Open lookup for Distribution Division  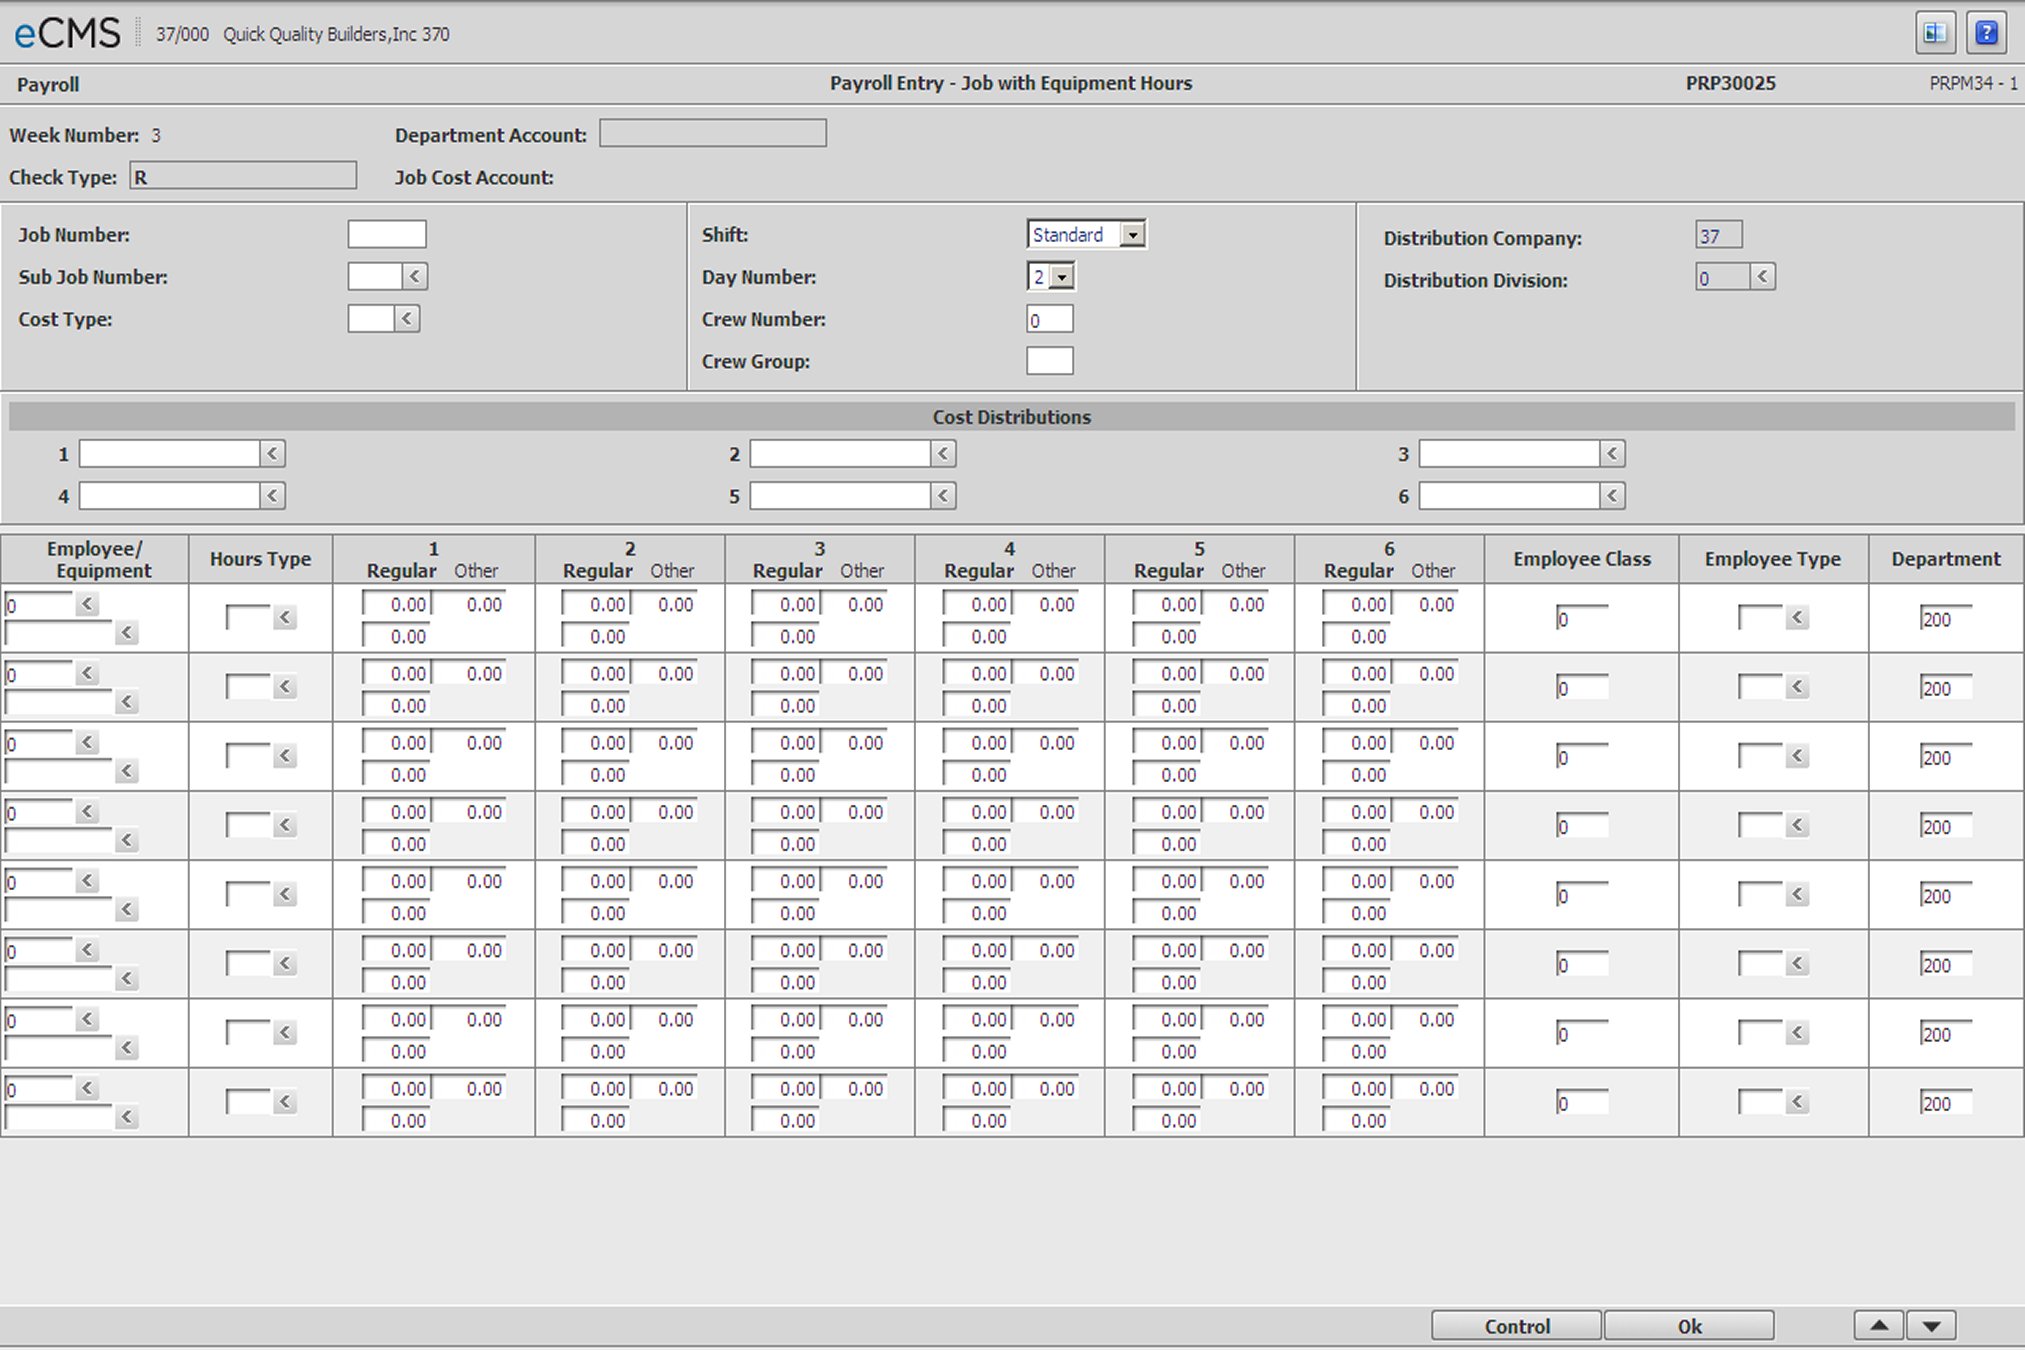[1763, 277]
